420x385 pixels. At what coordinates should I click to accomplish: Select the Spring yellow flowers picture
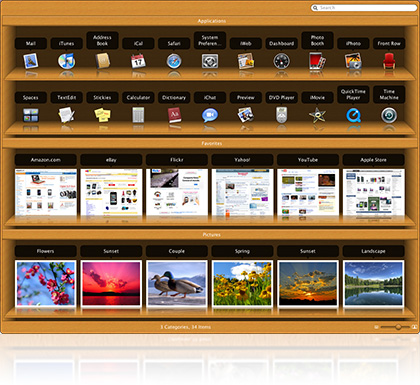pyautogui.click(x=242, y=284)
